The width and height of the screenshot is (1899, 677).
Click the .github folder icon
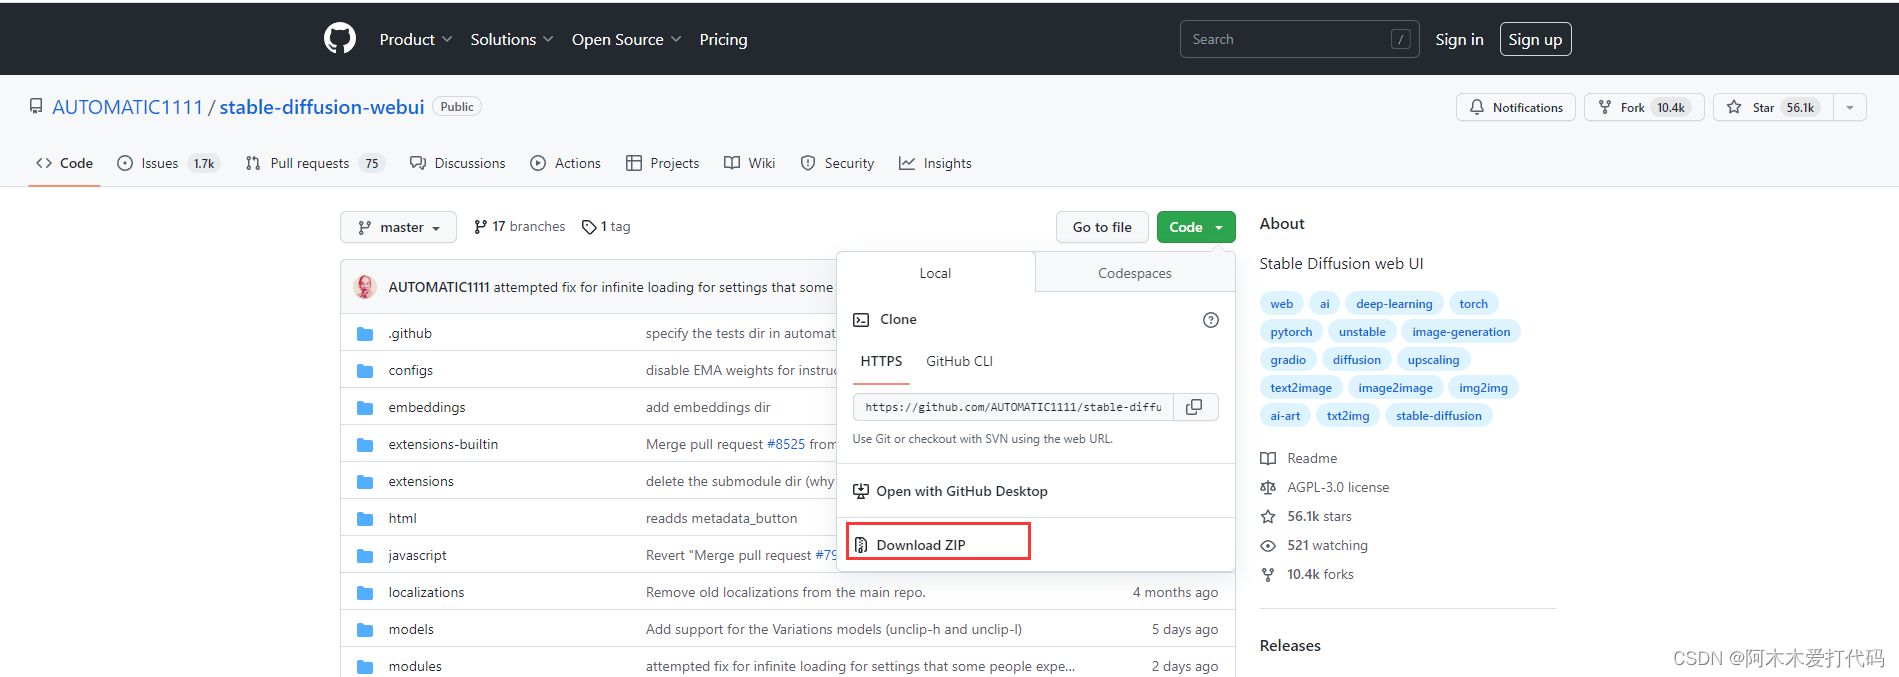point(365,334)
